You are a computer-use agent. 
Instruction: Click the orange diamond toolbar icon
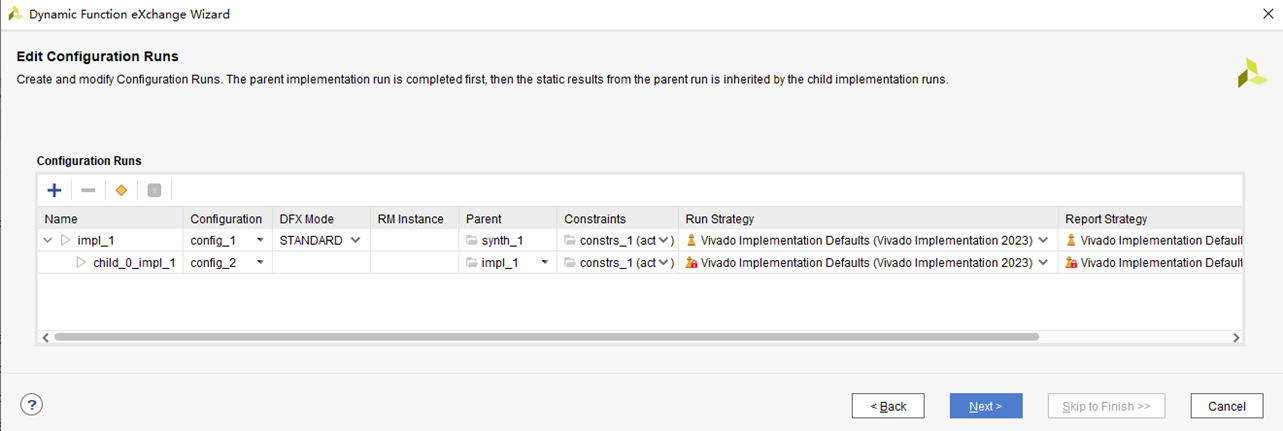121,190
